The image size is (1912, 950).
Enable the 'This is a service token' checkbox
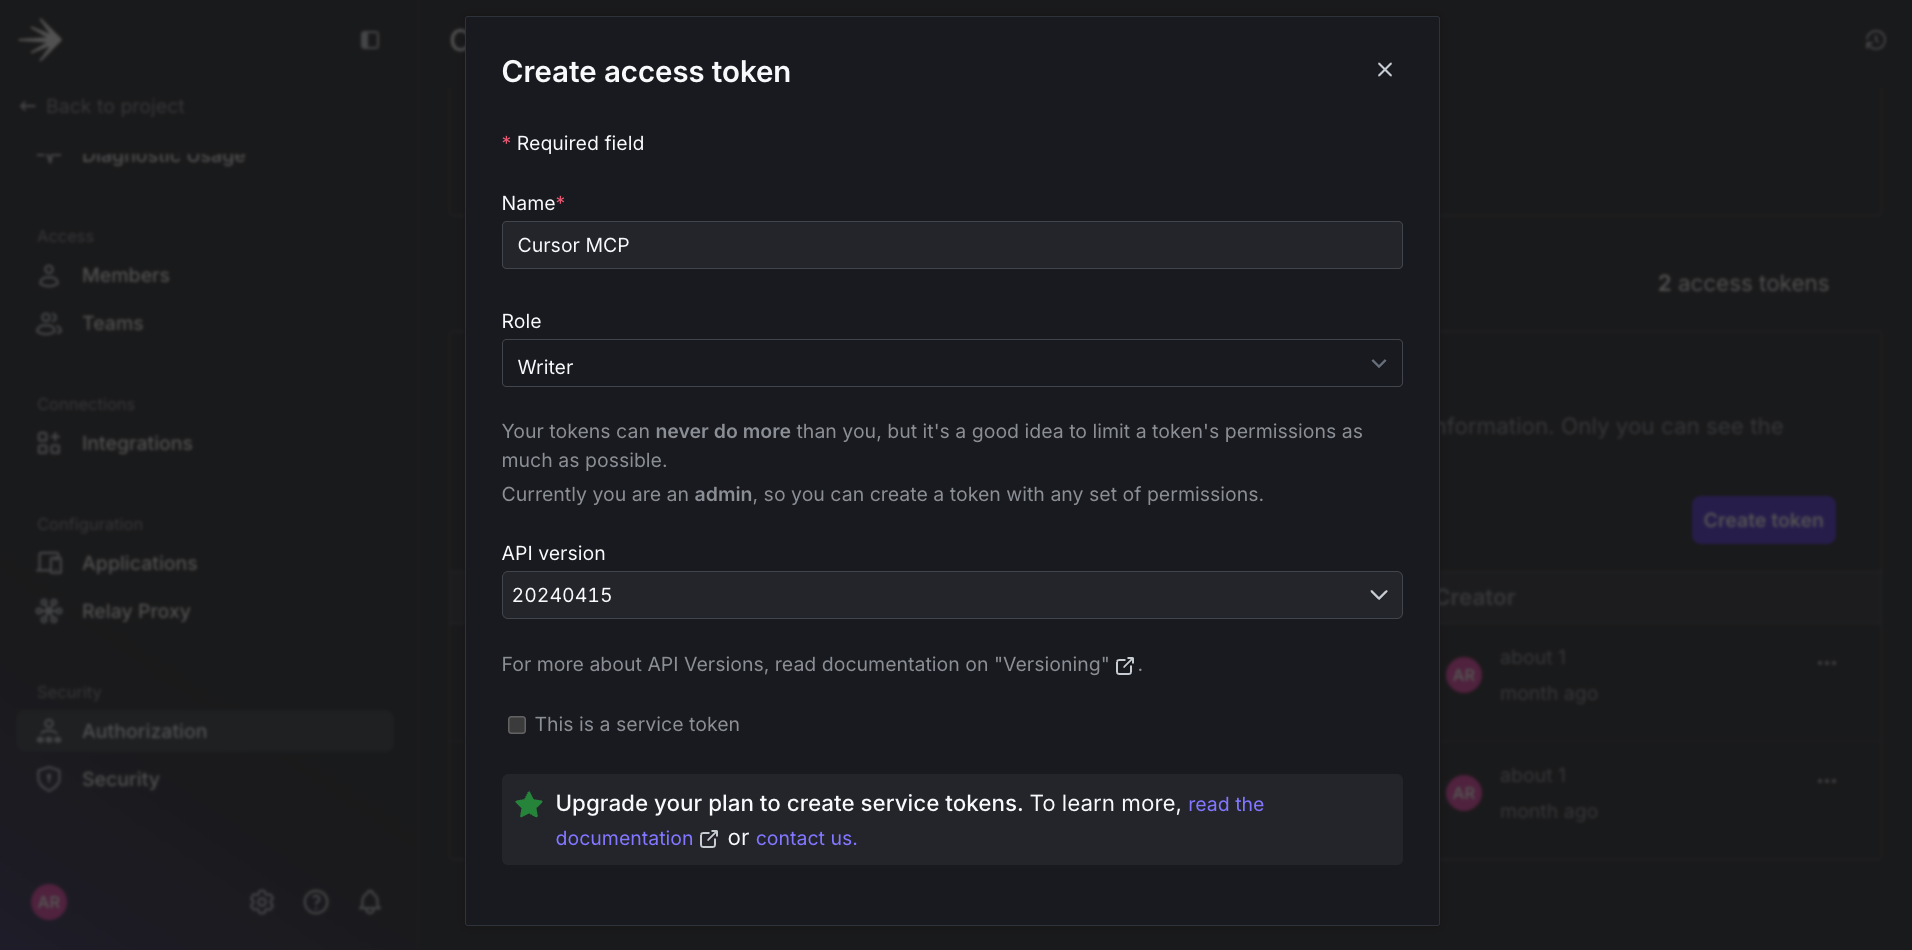(x=516, y=724)
